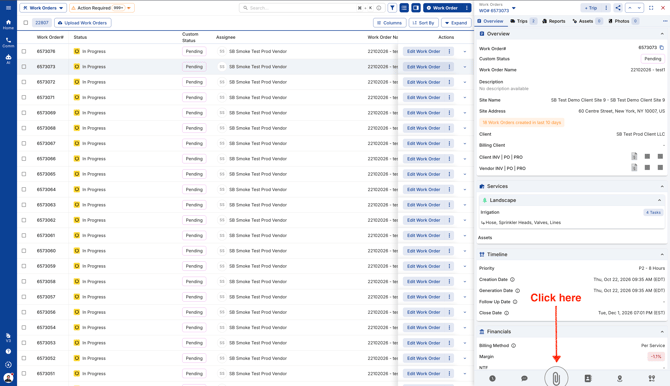
Task: Open the AI robot icon in sidebar
Action: pos(8,59)
